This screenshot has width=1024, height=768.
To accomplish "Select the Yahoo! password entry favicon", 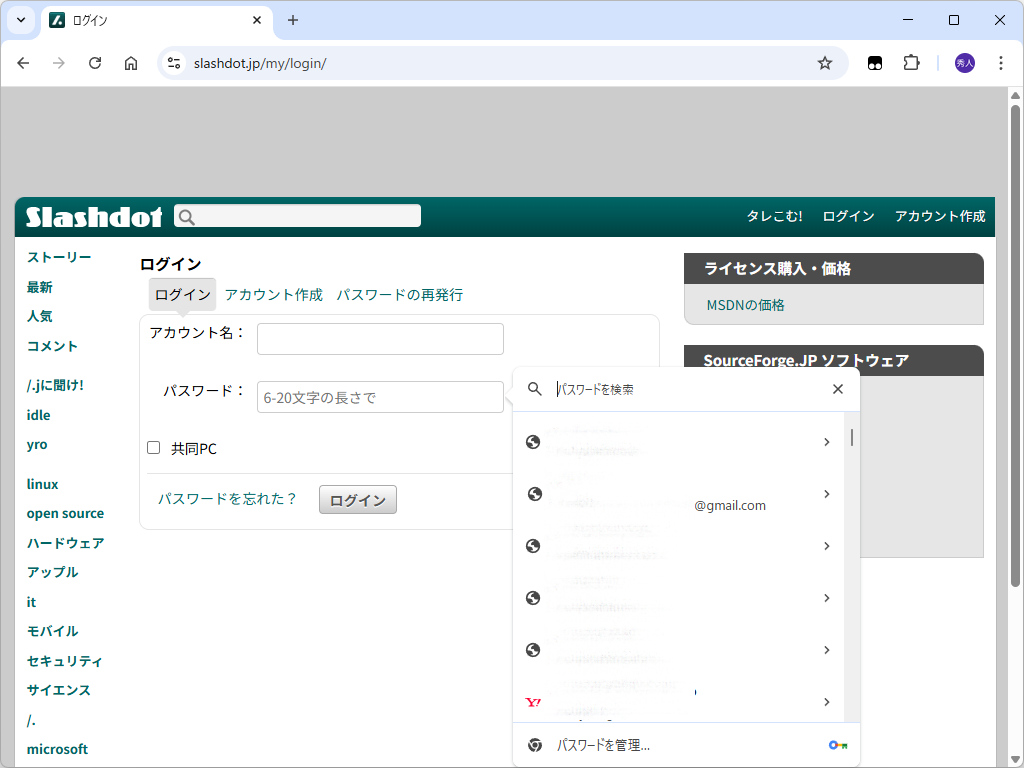I will [533, 702].
